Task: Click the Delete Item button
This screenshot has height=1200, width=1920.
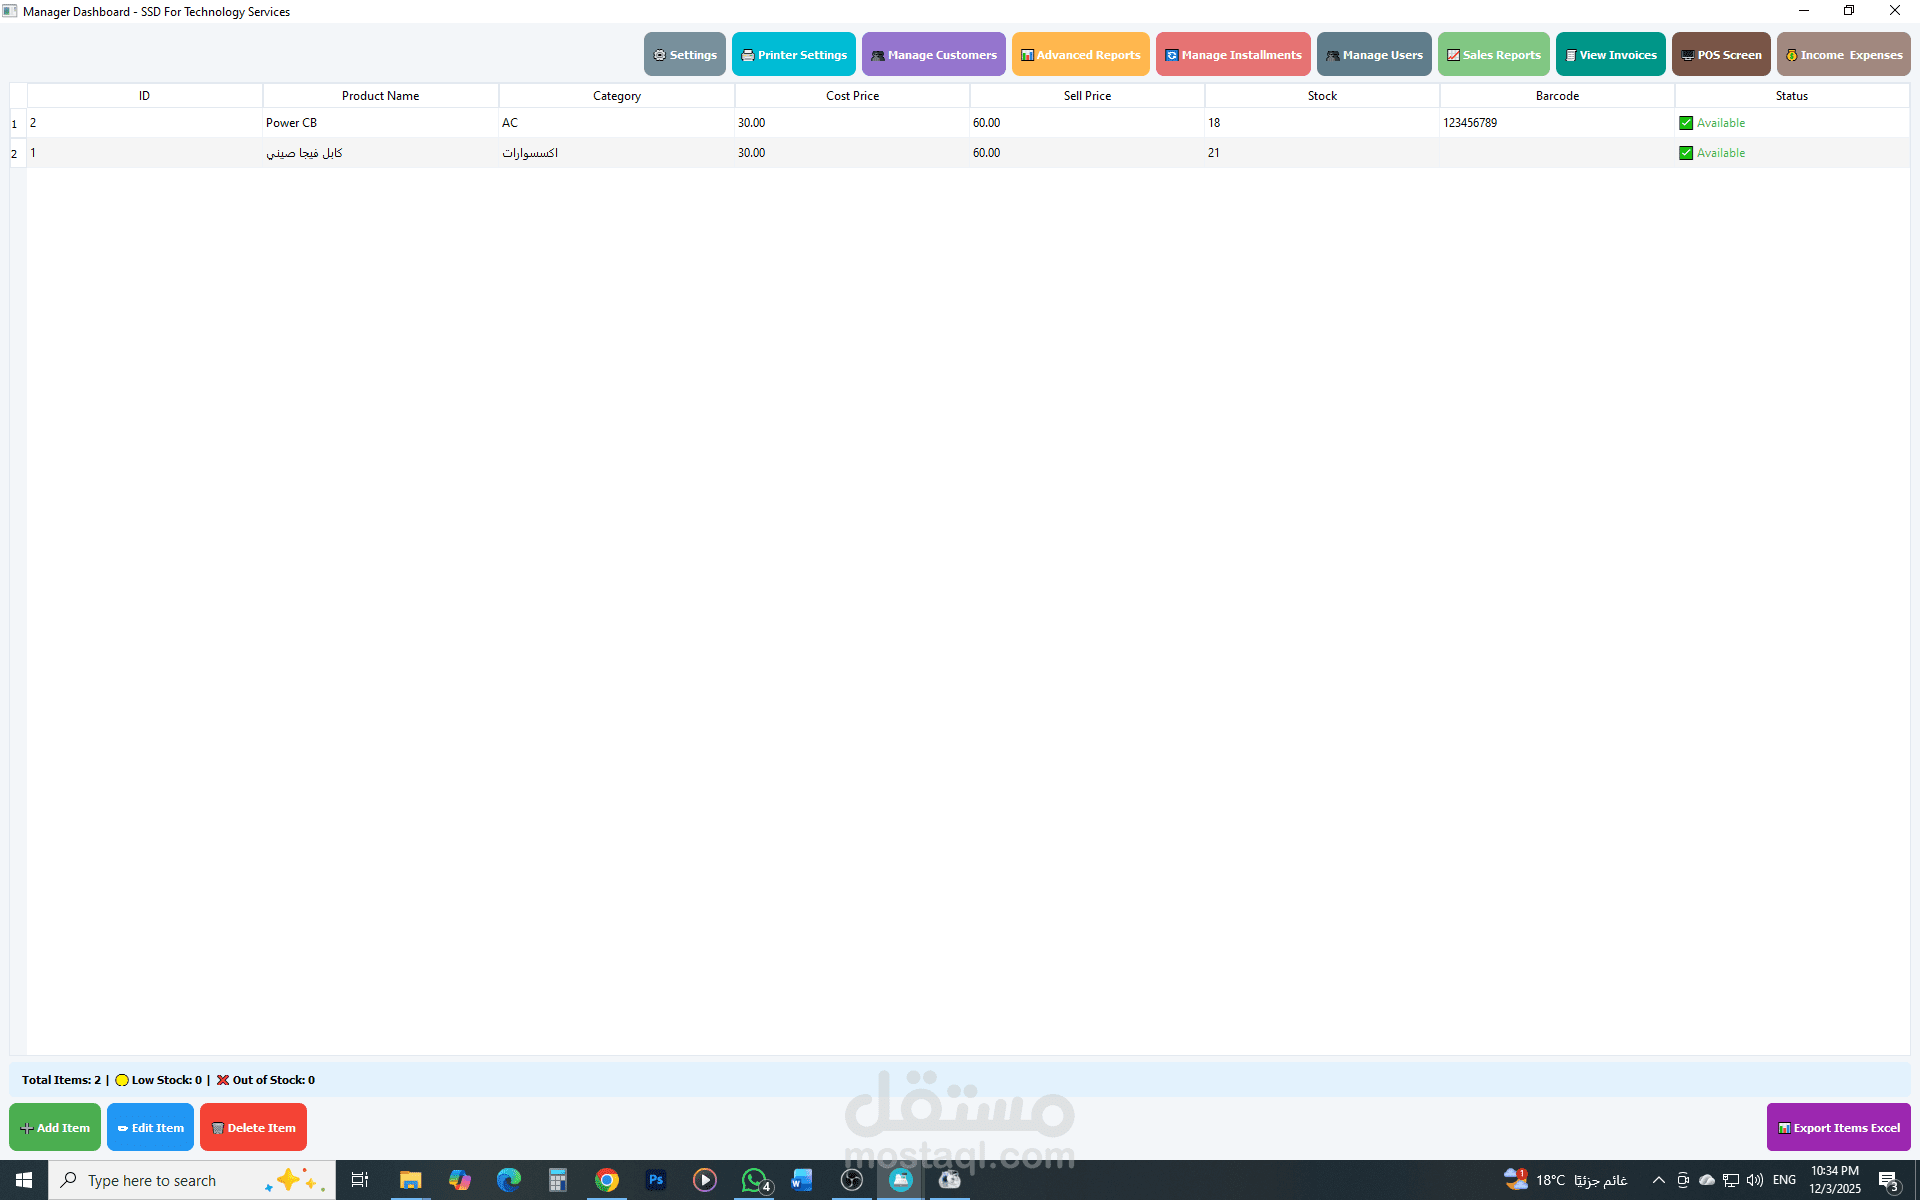Action: [253, 1127]
